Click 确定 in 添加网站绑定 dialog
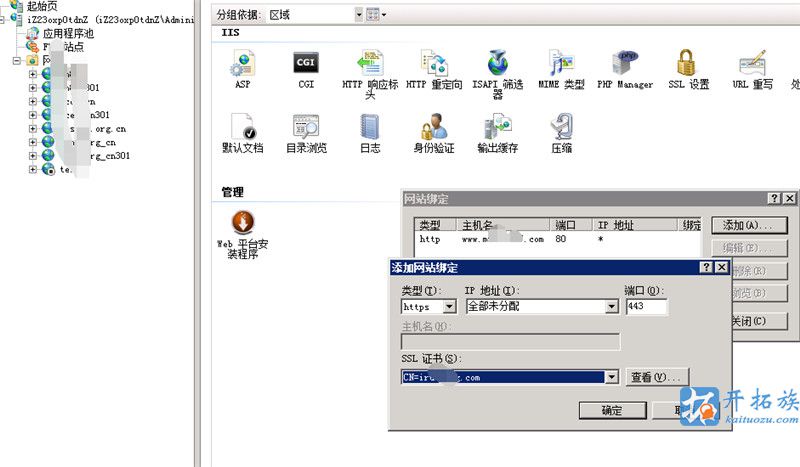800x467 pixels. pyautogui.click(x=612, y=410)
